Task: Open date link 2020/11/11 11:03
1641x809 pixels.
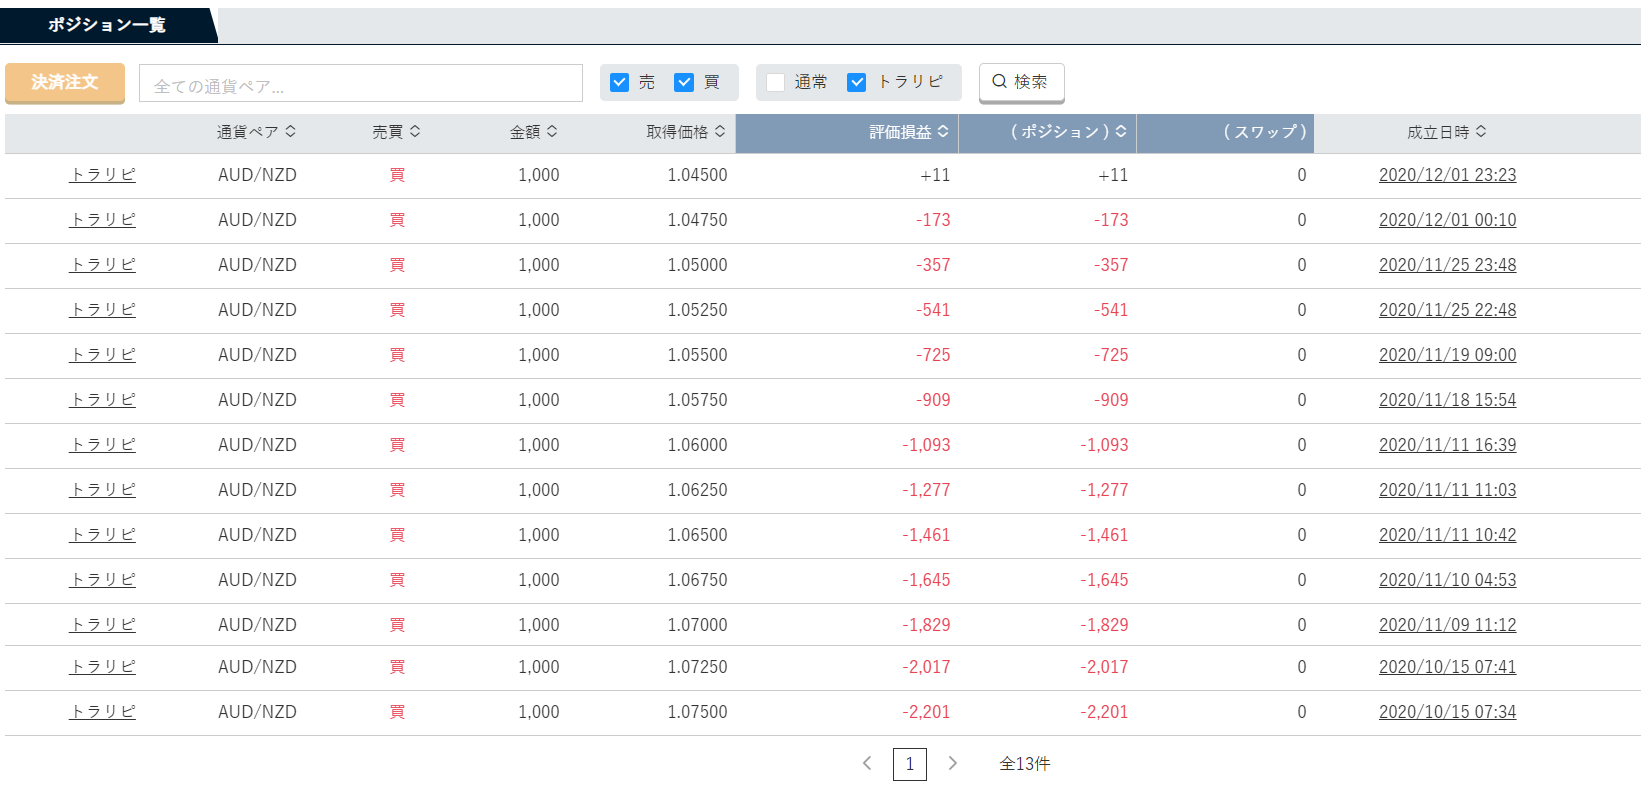Action: click(x=1447, y=490)
